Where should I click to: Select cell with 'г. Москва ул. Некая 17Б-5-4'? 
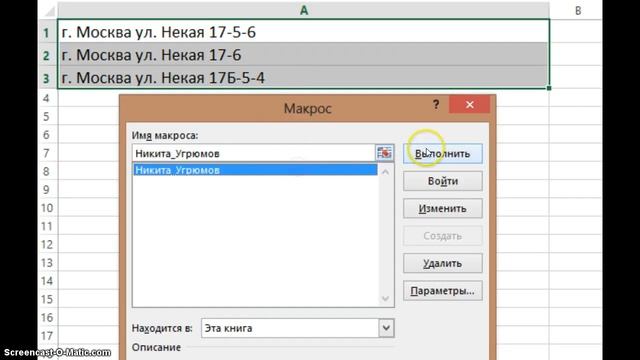pyautogui.click(x=304, y=78)
